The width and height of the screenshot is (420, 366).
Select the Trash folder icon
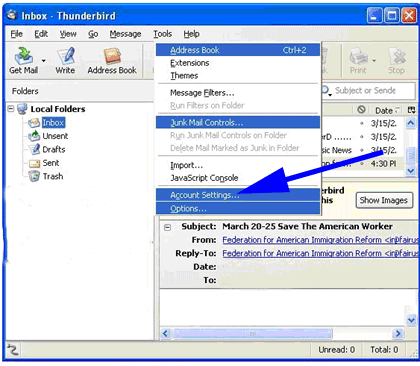tap(34, 176)
